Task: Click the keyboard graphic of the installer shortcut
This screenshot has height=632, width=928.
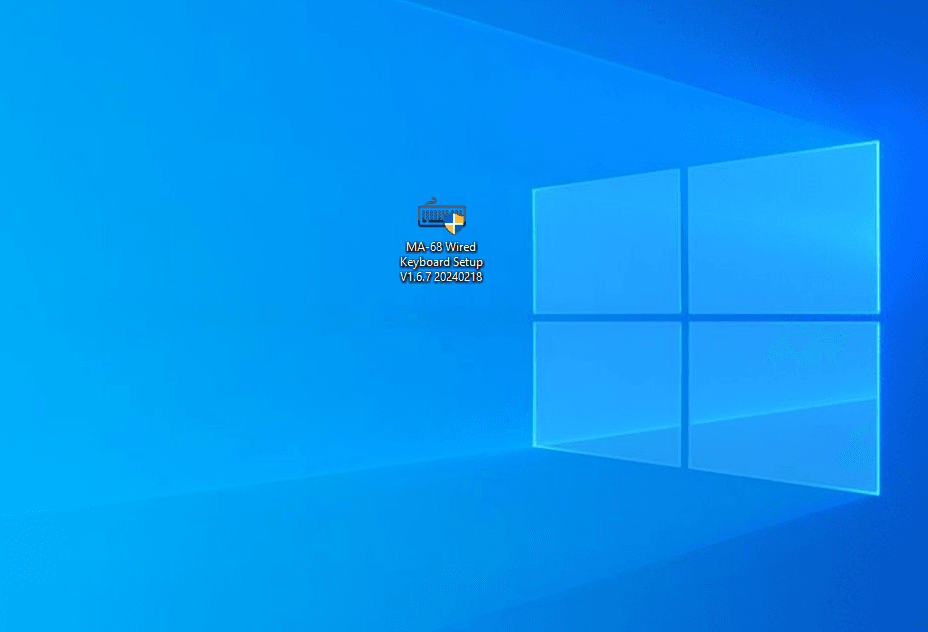Action: coord(437,215)
